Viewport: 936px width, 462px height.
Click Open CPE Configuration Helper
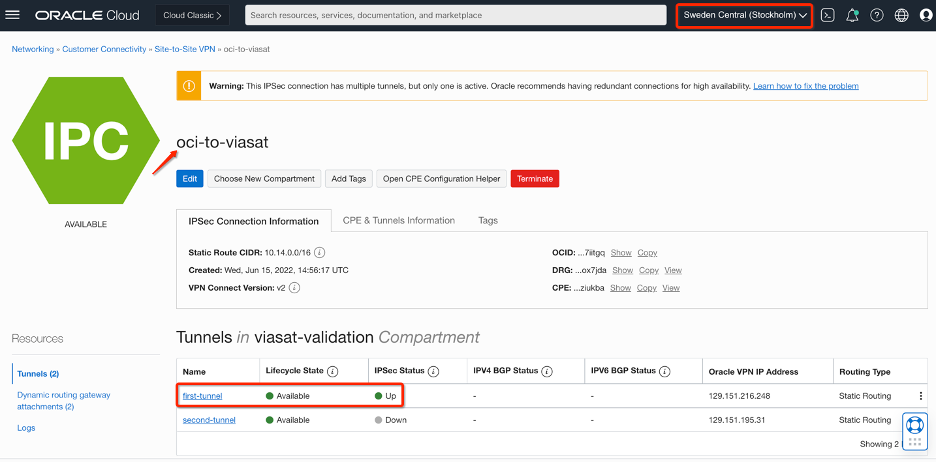pyautogui.click(x=442, y=178)
